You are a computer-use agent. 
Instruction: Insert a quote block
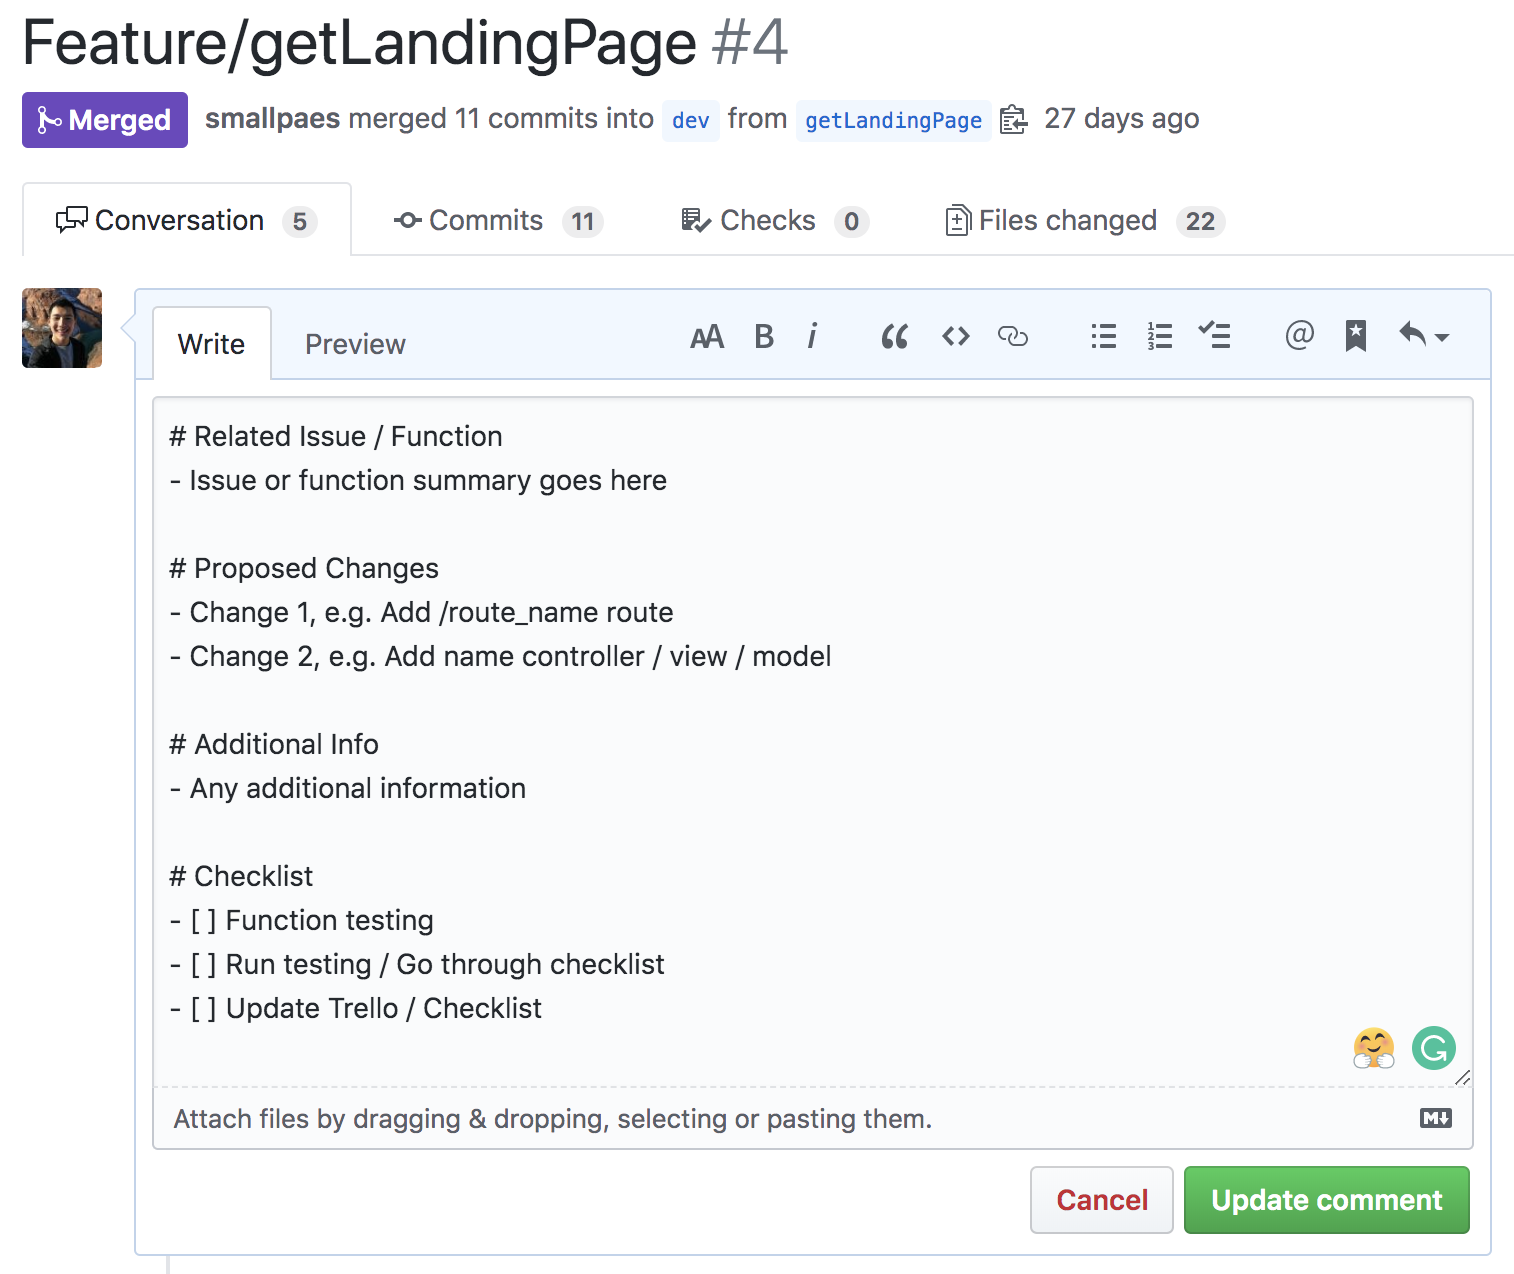coord(895,337)
